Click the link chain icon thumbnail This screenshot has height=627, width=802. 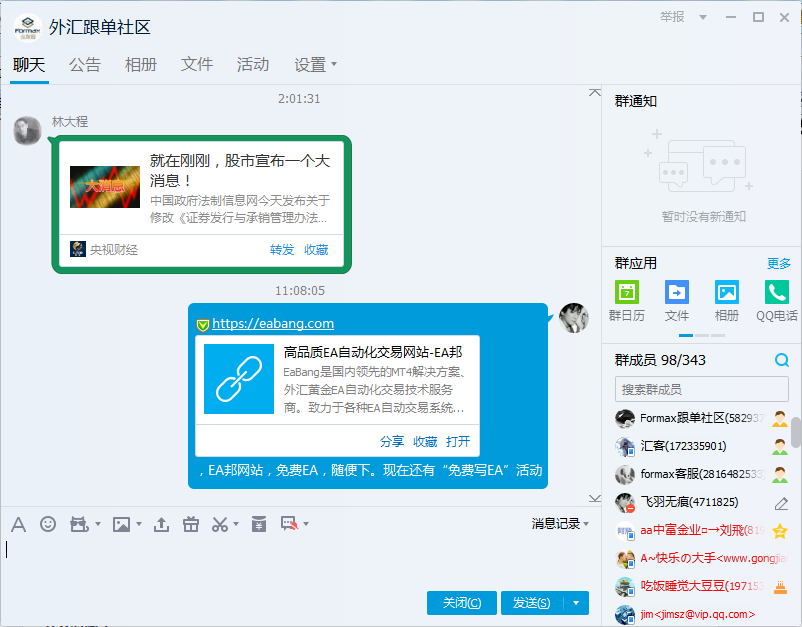pos(239,379)
